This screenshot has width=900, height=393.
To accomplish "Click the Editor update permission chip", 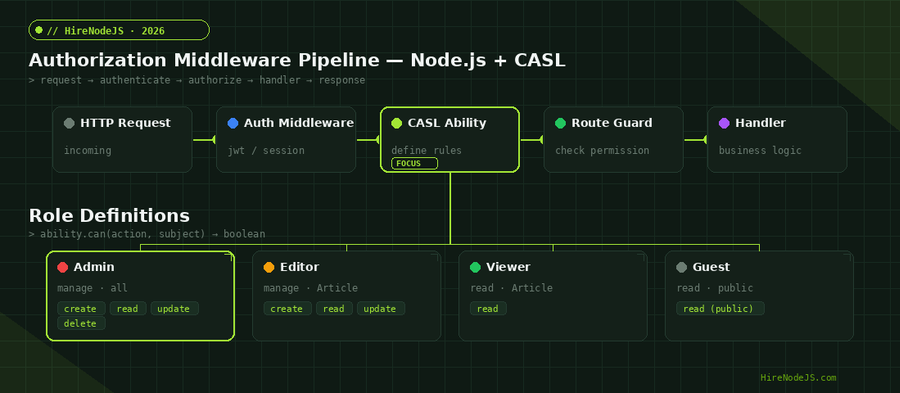I will point(381,309).
